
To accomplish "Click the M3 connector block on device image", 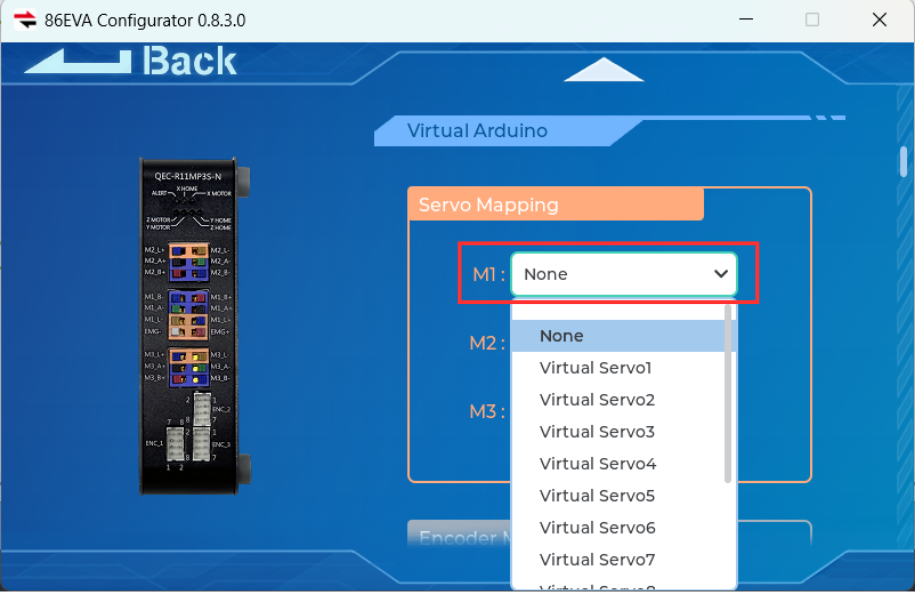I will pos(188,368).
